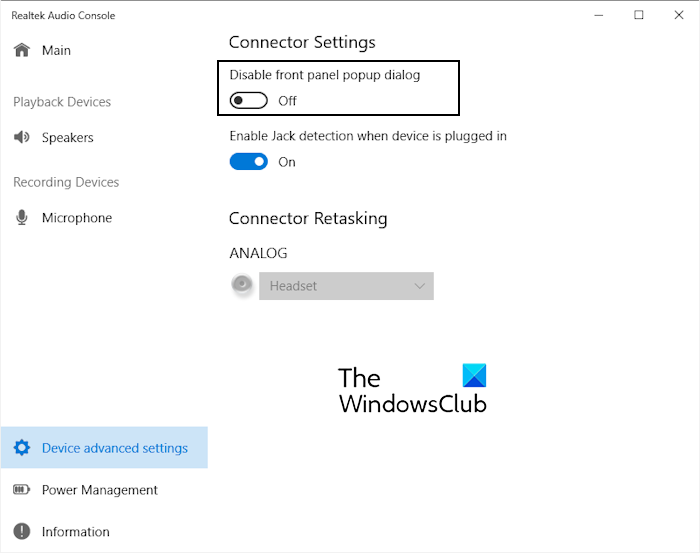Click The WindowsClub logo icon
The width and height of the screenshot is (700, 553).
475,376
